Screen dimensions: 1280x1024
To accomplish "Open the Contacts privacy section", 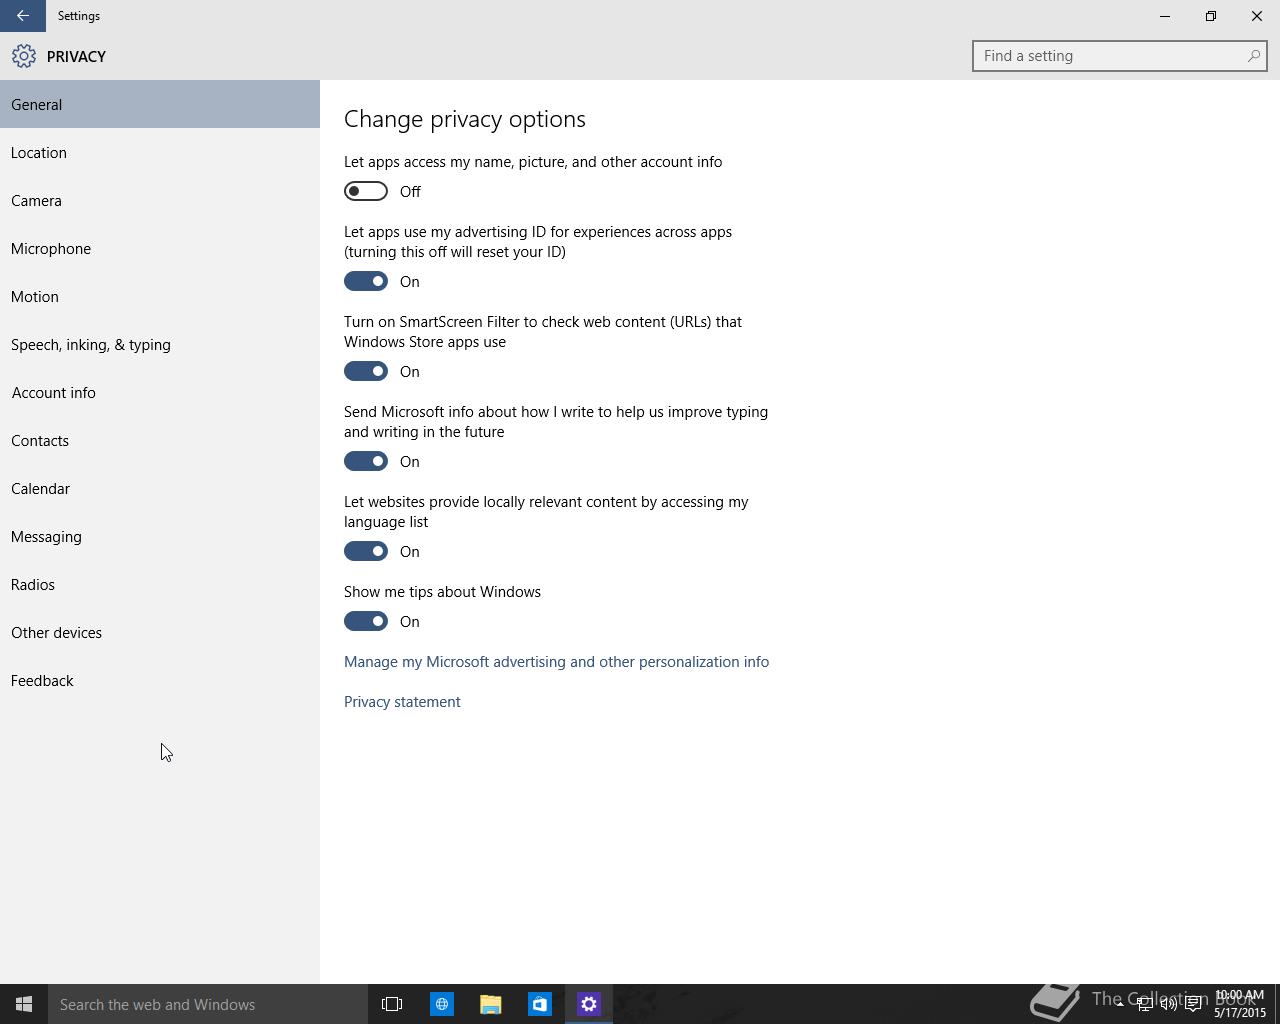I will 160,440.
